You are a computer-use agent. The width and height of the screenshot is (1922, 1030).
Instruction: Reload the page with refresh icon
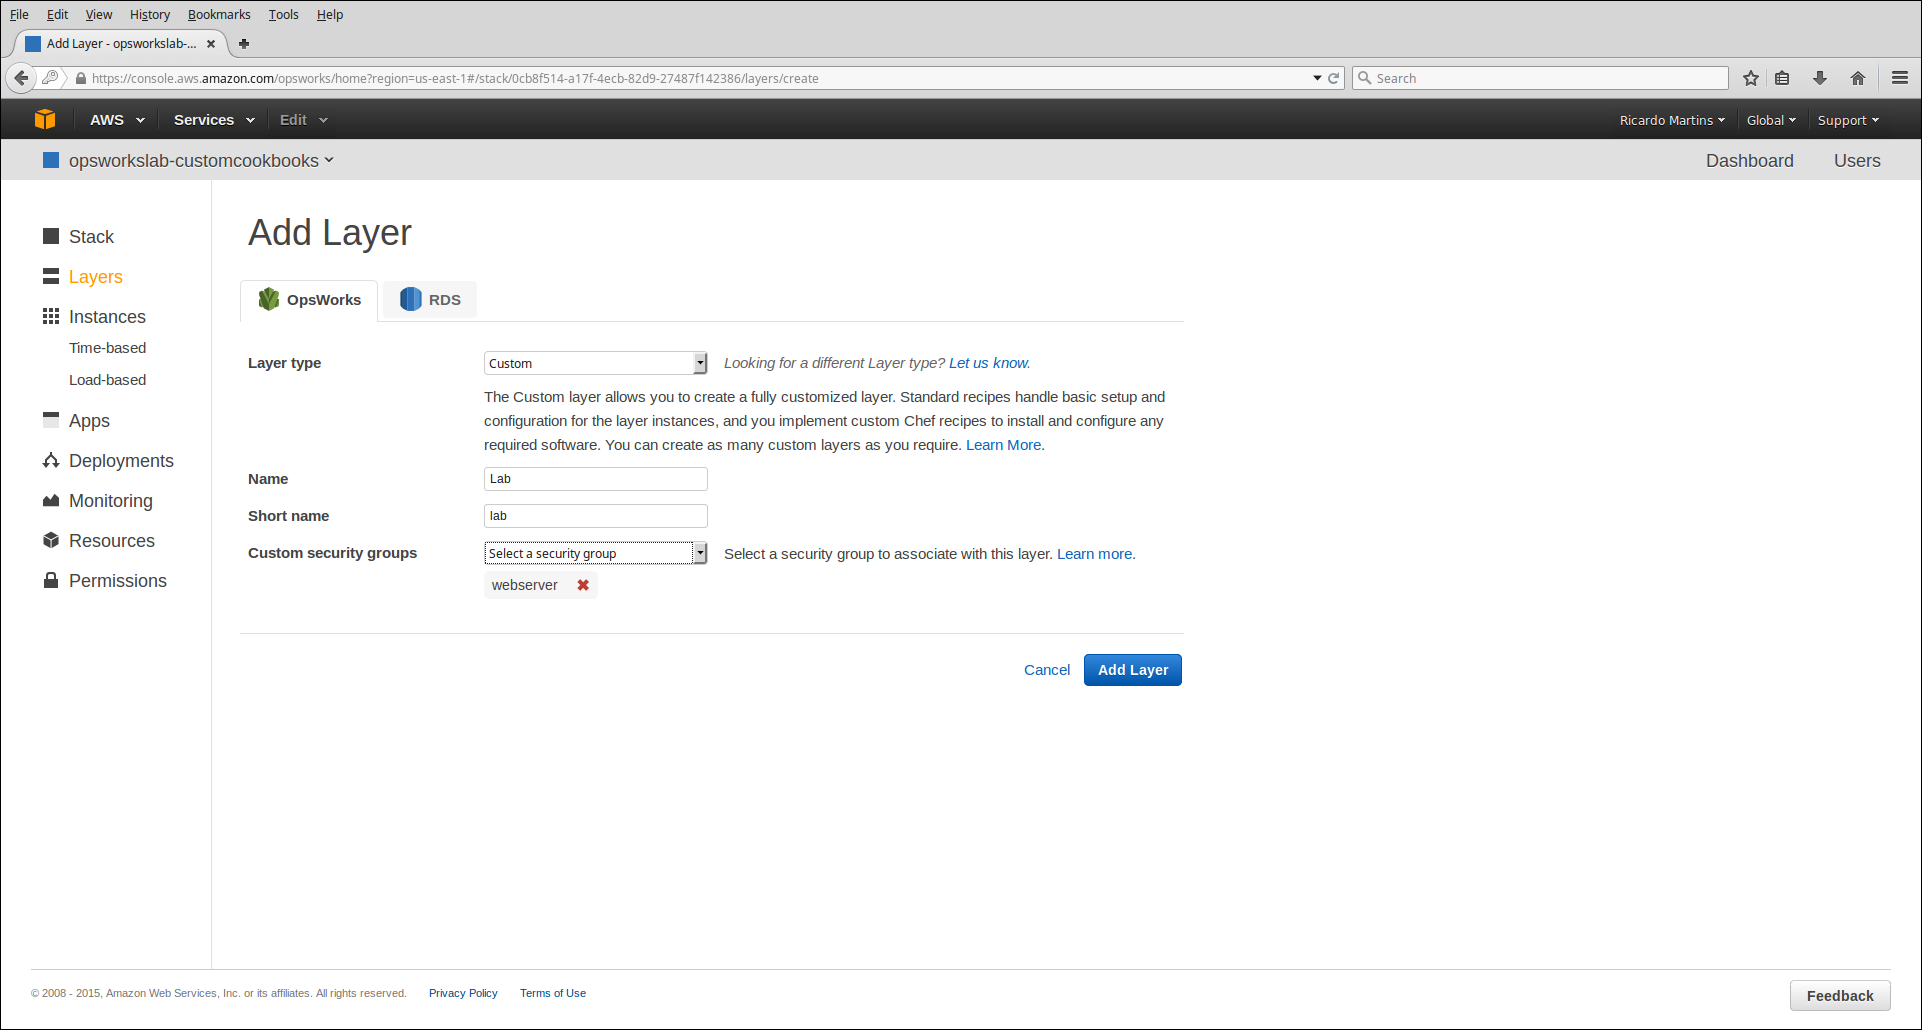pos(1333,78)
